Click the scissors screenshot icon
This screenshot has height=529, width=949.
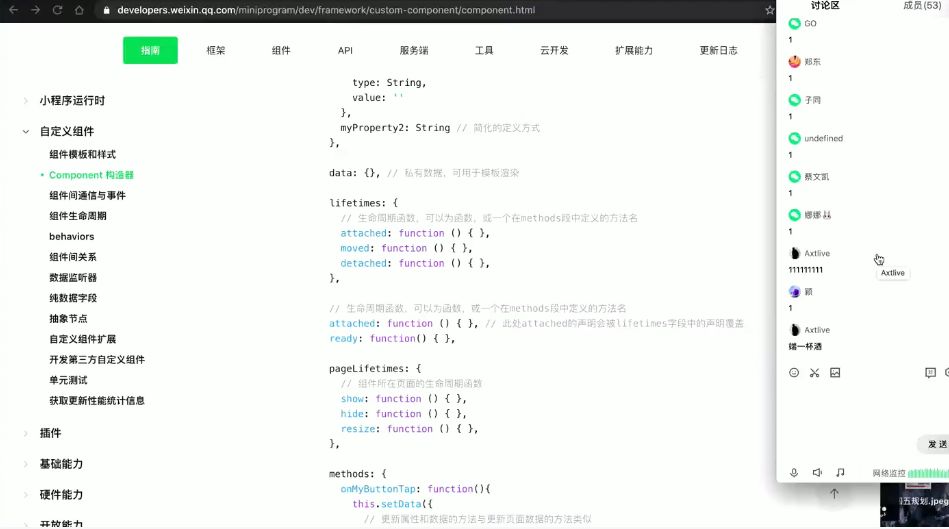[814, 373]
